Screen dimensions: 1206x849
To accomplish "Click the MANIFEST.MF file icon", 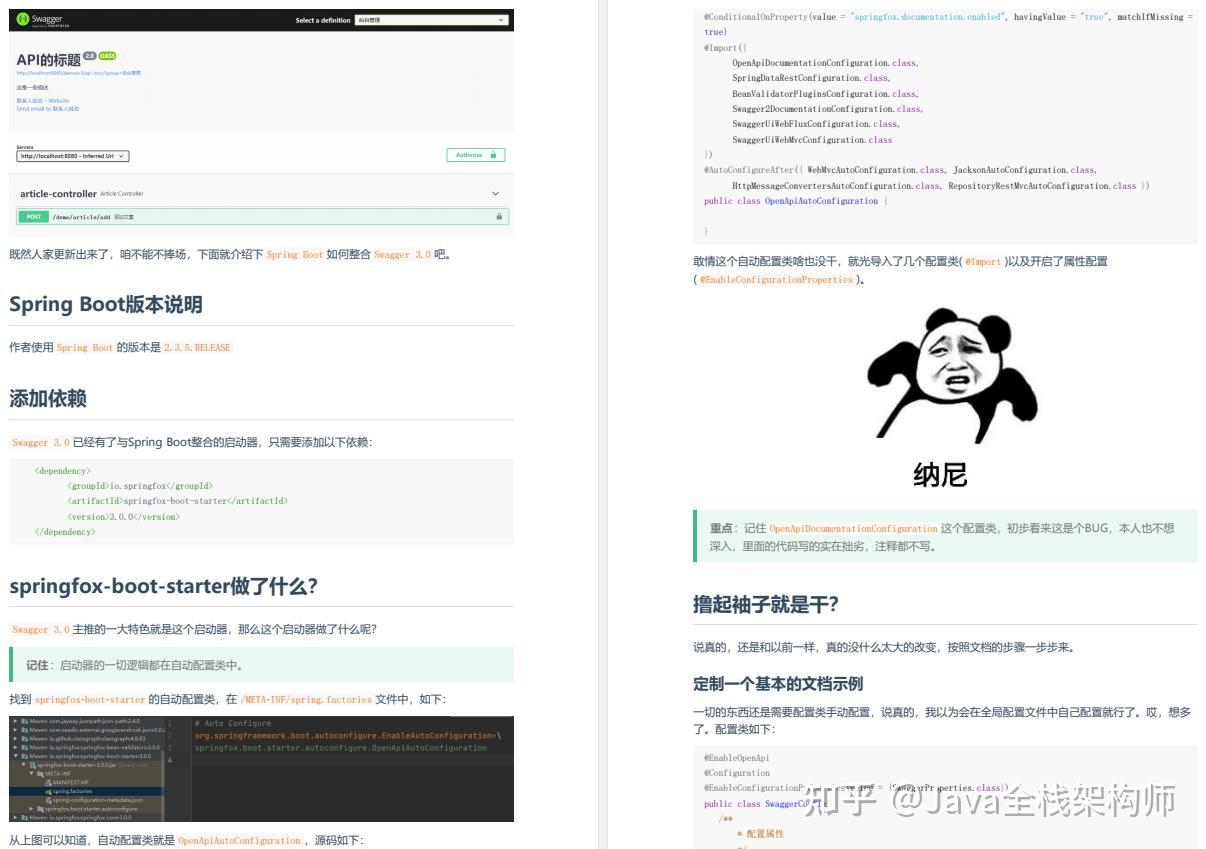I will (47, 783).
